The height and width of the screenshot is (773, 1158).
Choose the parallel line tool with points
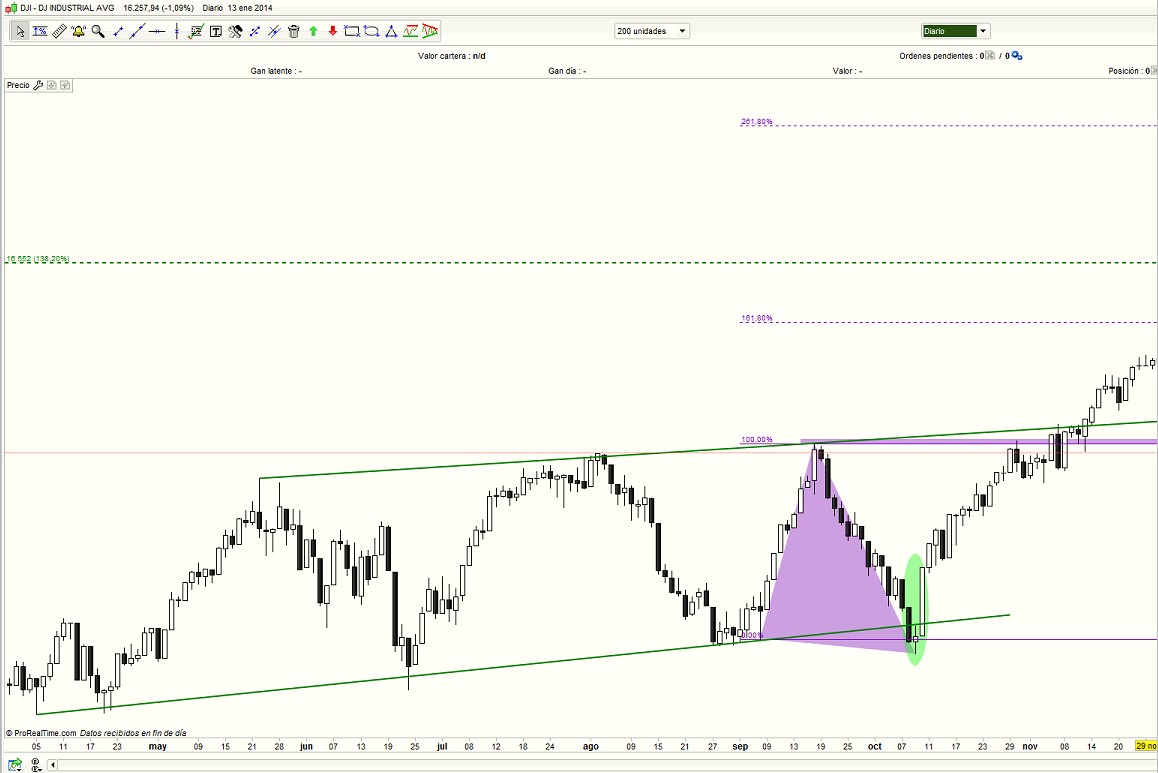(x=255, y=31)
